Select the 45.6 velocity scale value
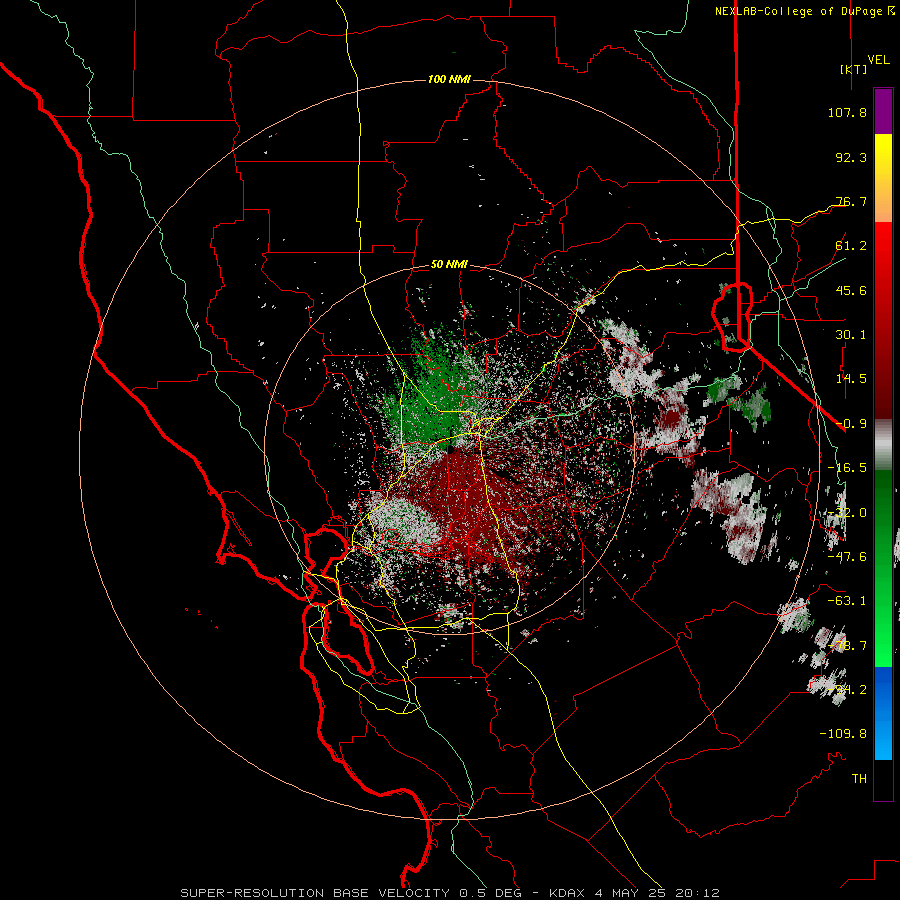The image size is (900, 900). click(x=851, y=290)
